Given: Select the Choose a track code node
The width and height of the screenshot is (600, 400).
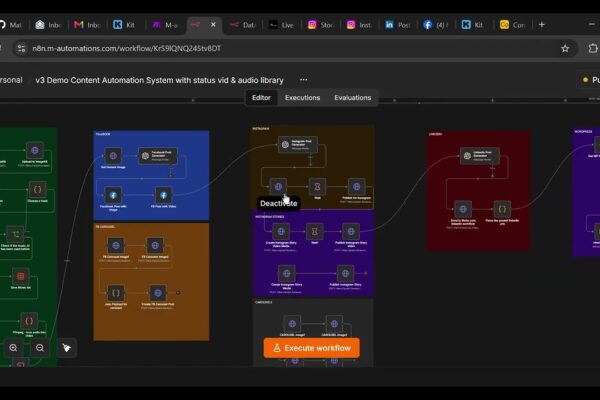Looking at the screenshot, I should [37, 189].
